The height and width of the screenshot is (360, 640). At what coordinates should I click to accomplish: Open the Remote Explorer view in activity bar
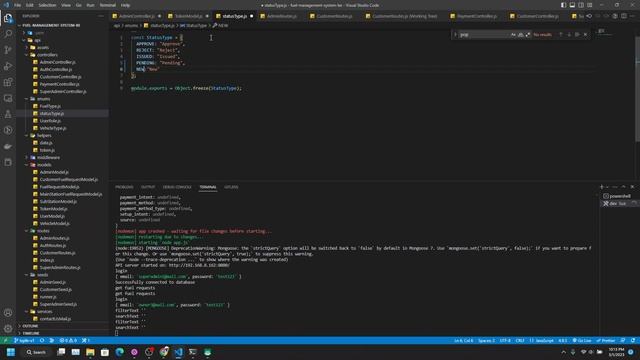pyautogui.click(x=8, y=98)
